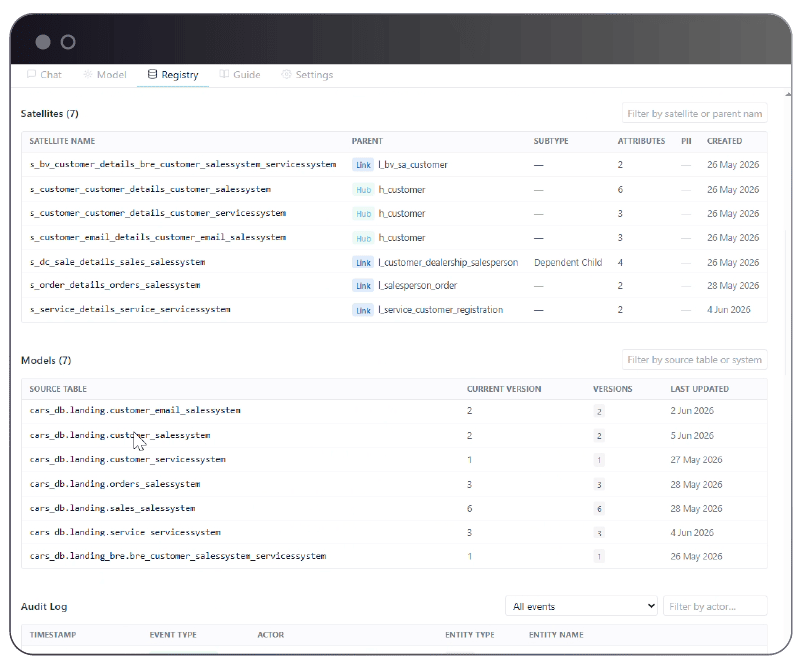This screenshot has height=669, width=801.
Task: Click the Registry database icon
Action: 152,74
